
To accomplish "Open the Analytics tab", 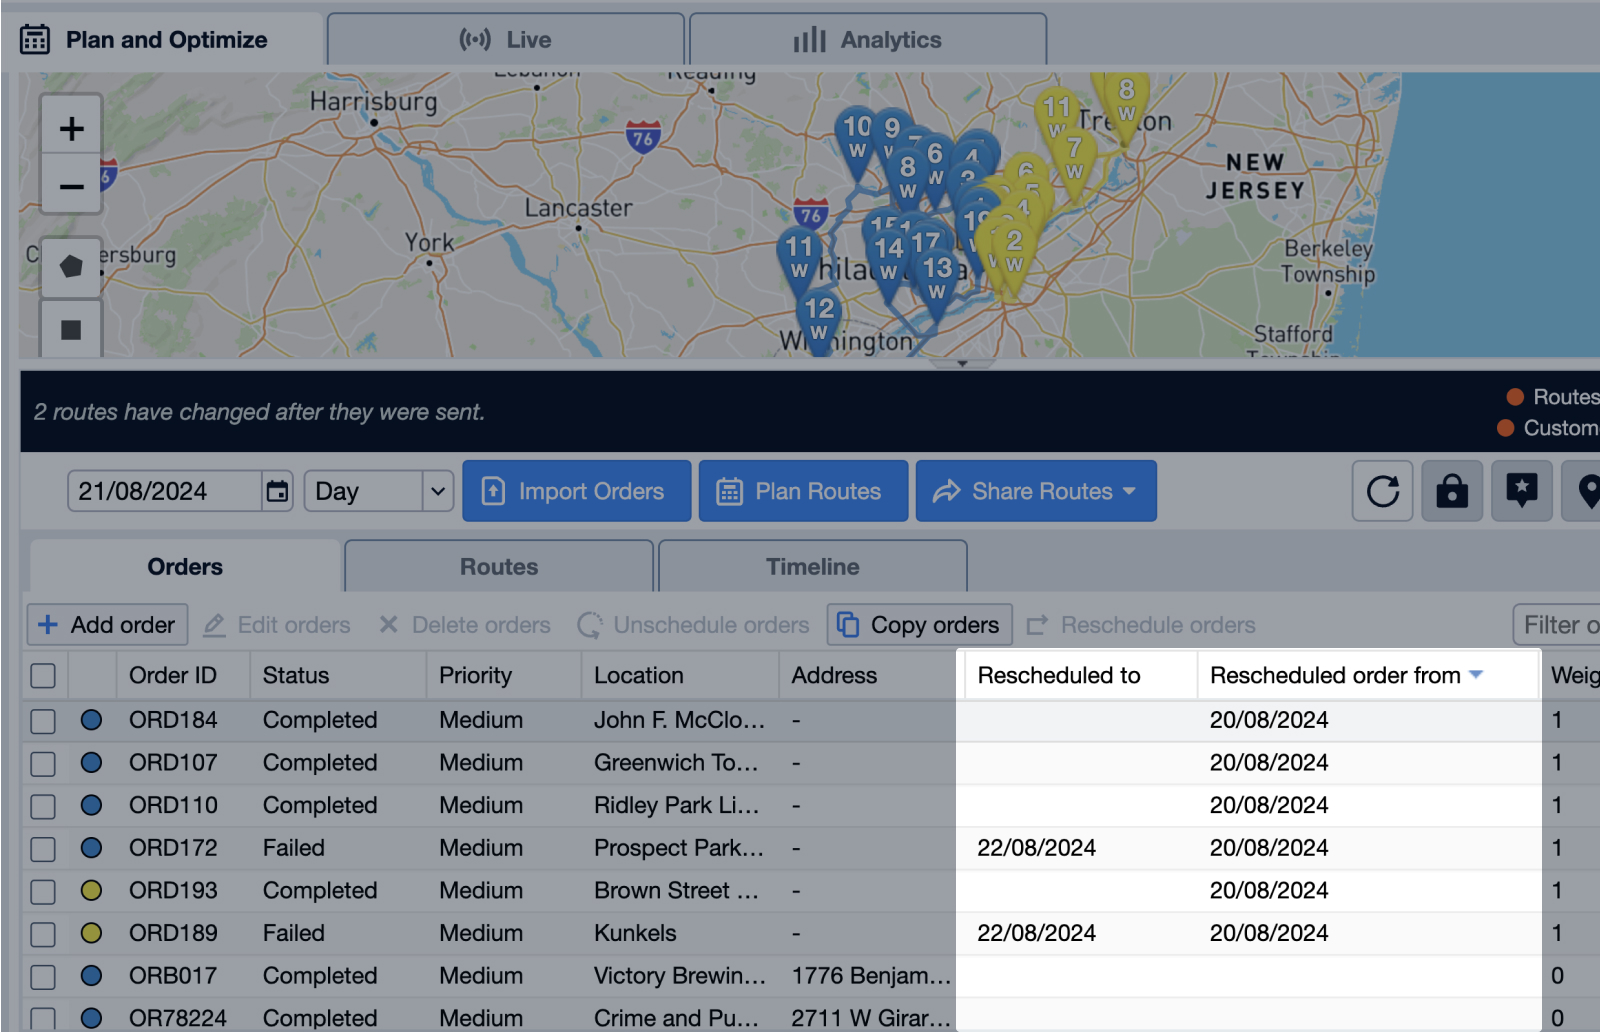I will click(x=868, y=40).
